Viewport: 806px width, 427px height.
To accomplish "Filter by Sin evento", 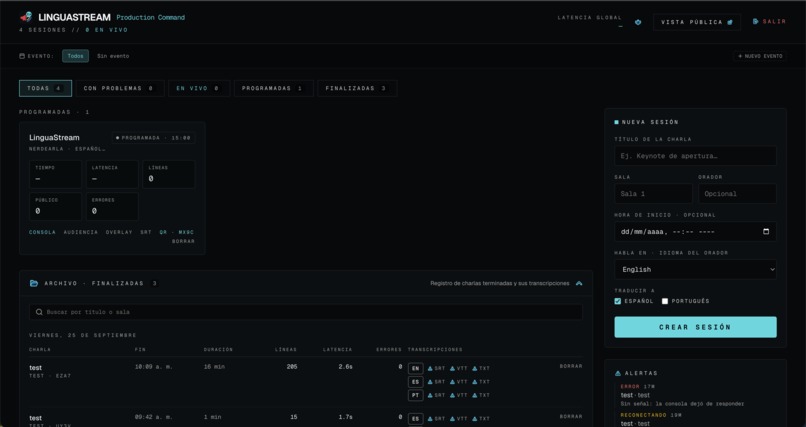I will 113,56.
